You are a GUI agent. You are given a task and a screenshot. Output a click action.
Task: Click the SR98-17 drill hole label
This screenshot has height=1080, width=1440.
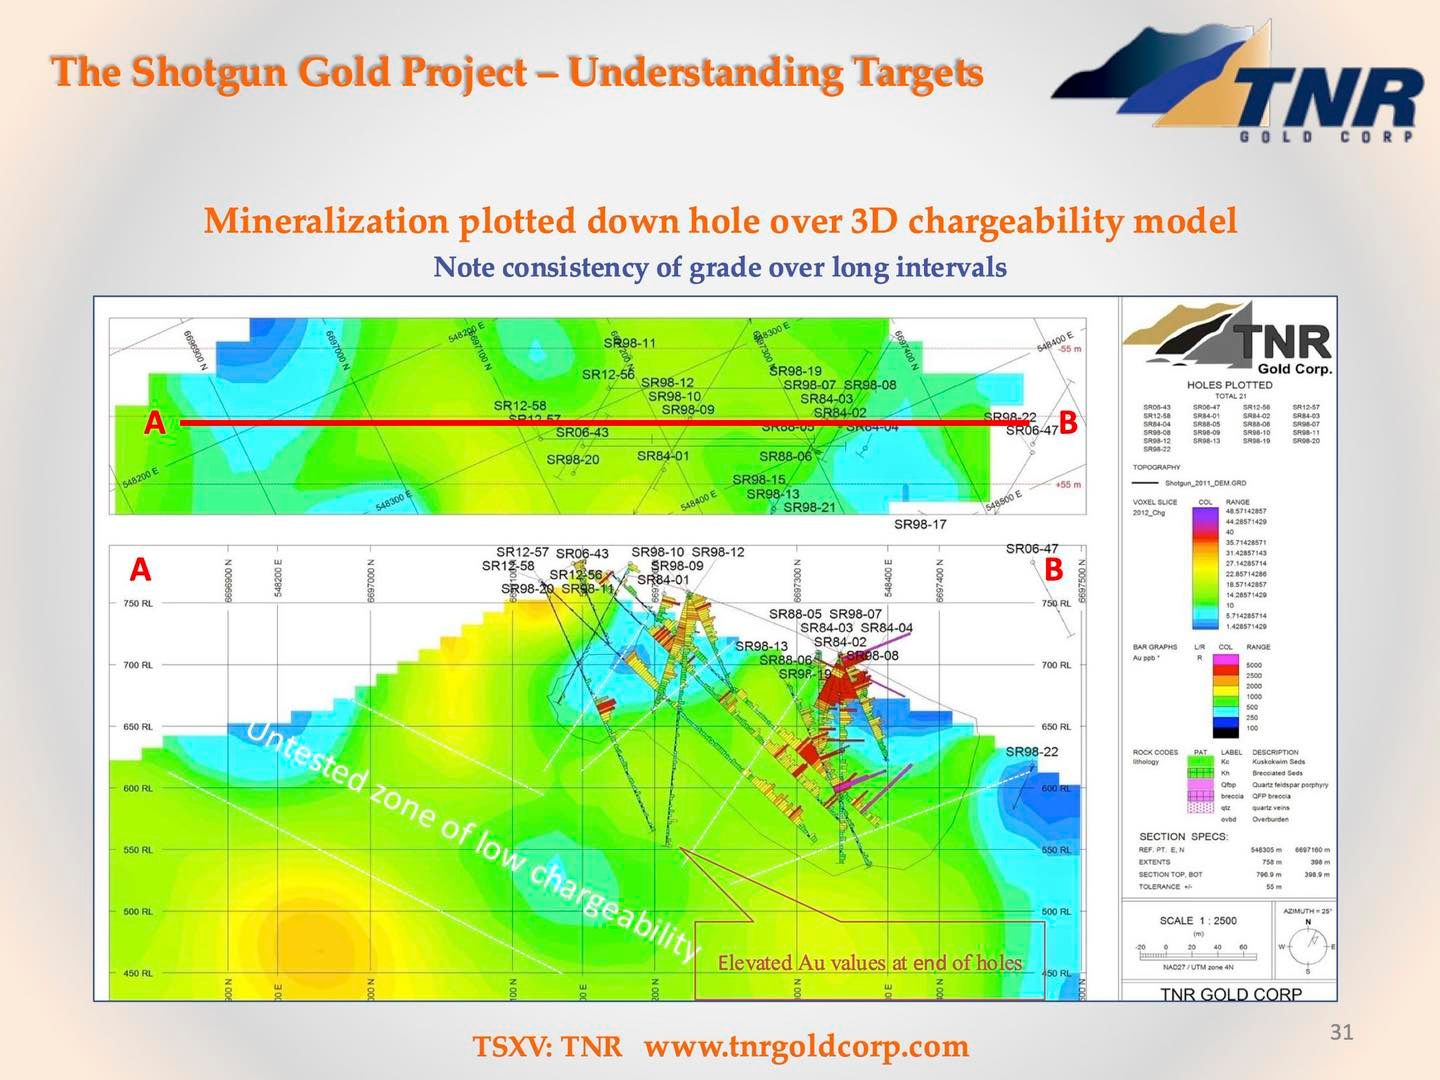click(920, 524)
